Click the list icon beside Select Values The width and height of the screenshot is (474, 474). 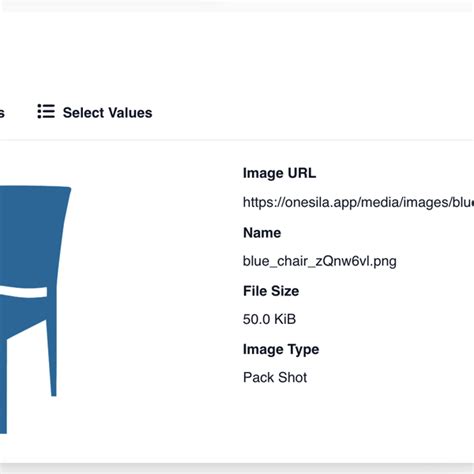(46, 111)
